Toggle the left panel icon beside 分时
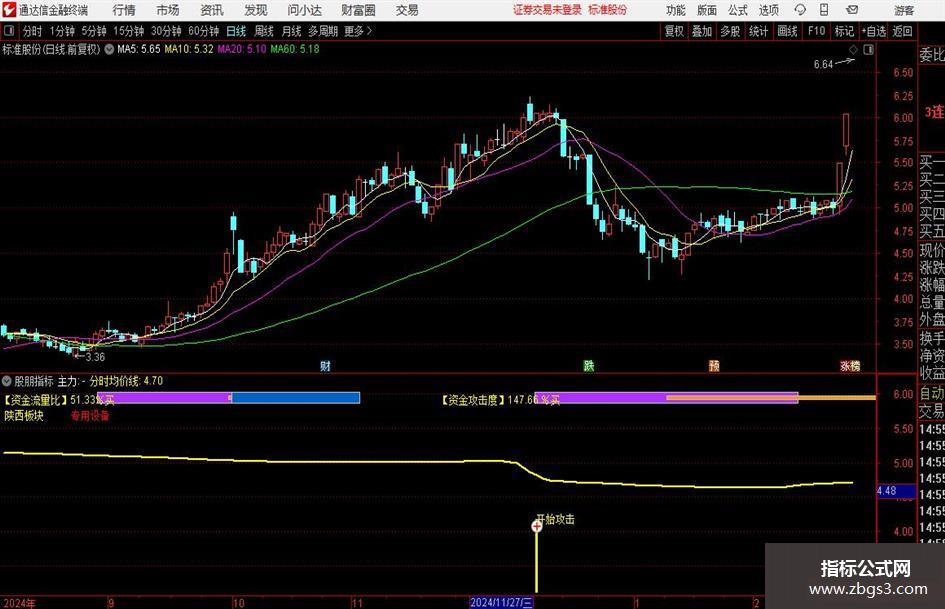Image resolution: width=945 pixels, height=609 pixels. point(9,31)
